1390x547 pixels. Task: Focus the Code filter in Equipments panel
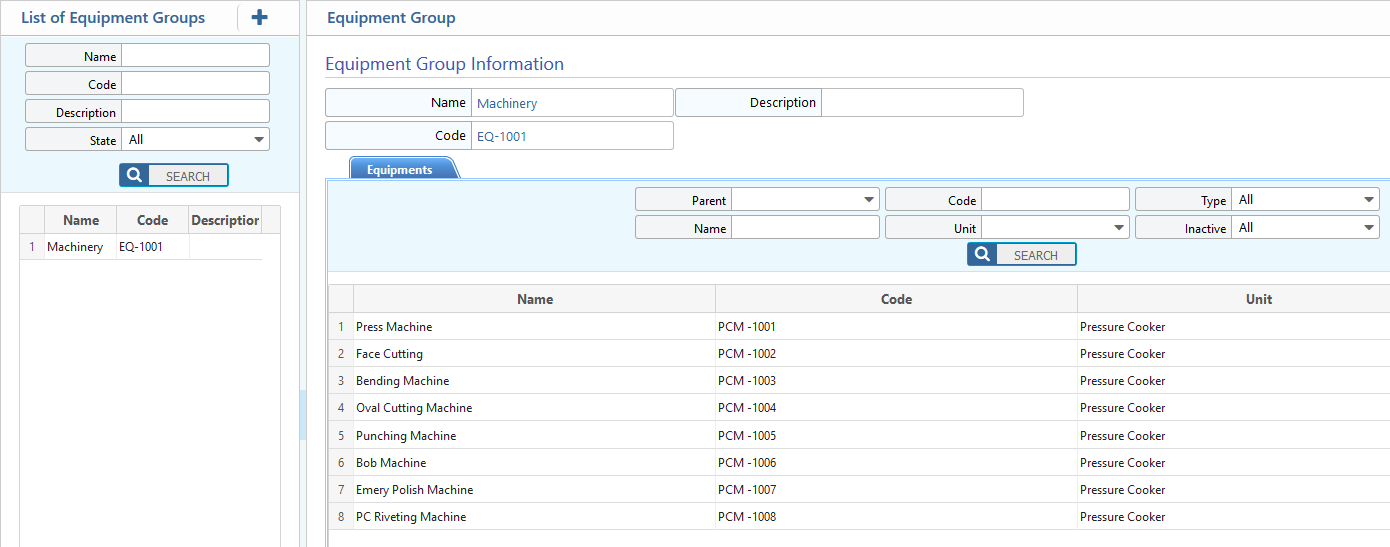1055,200
